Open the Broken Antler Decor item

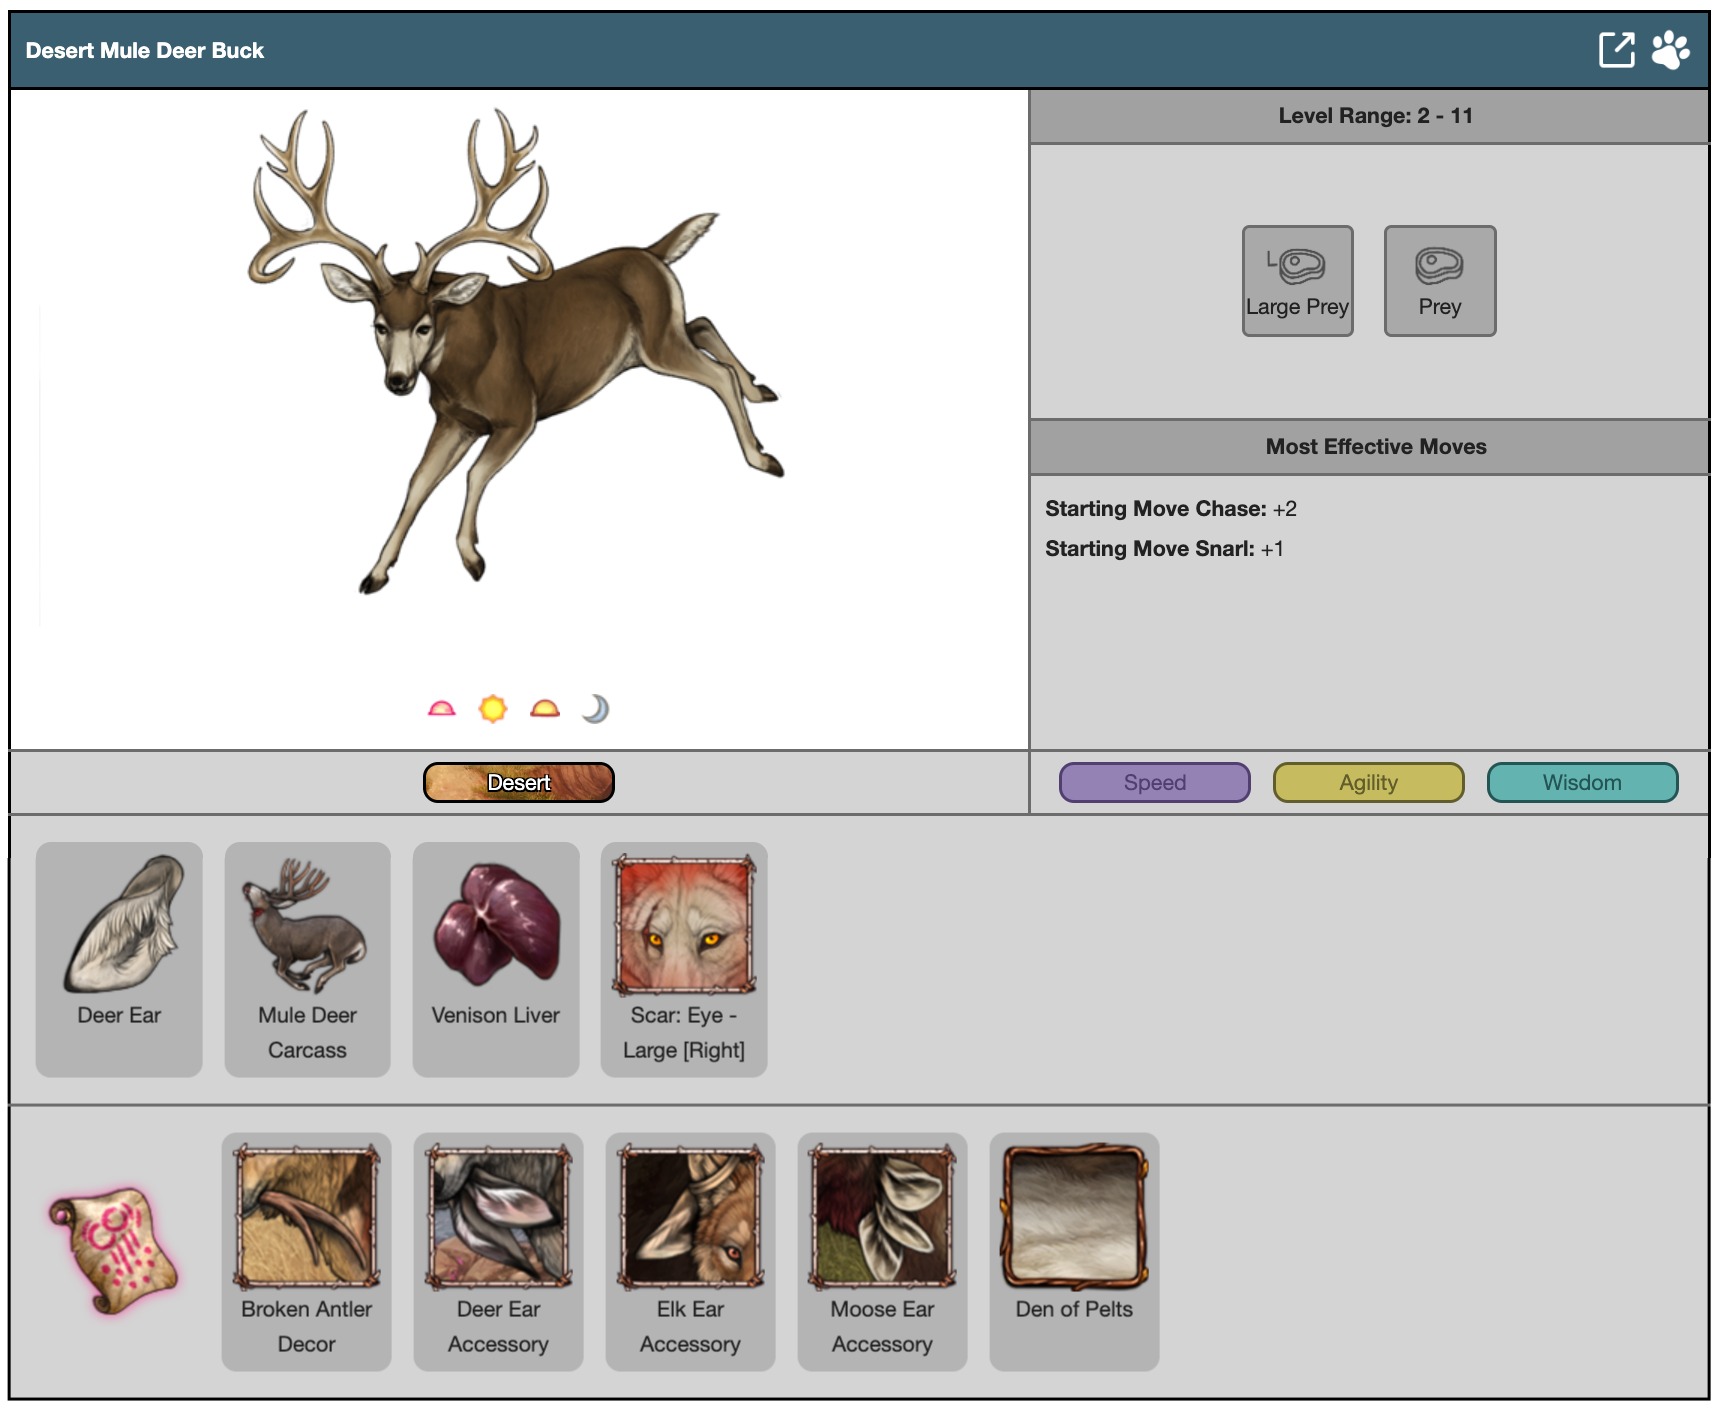pos(307,1250)
